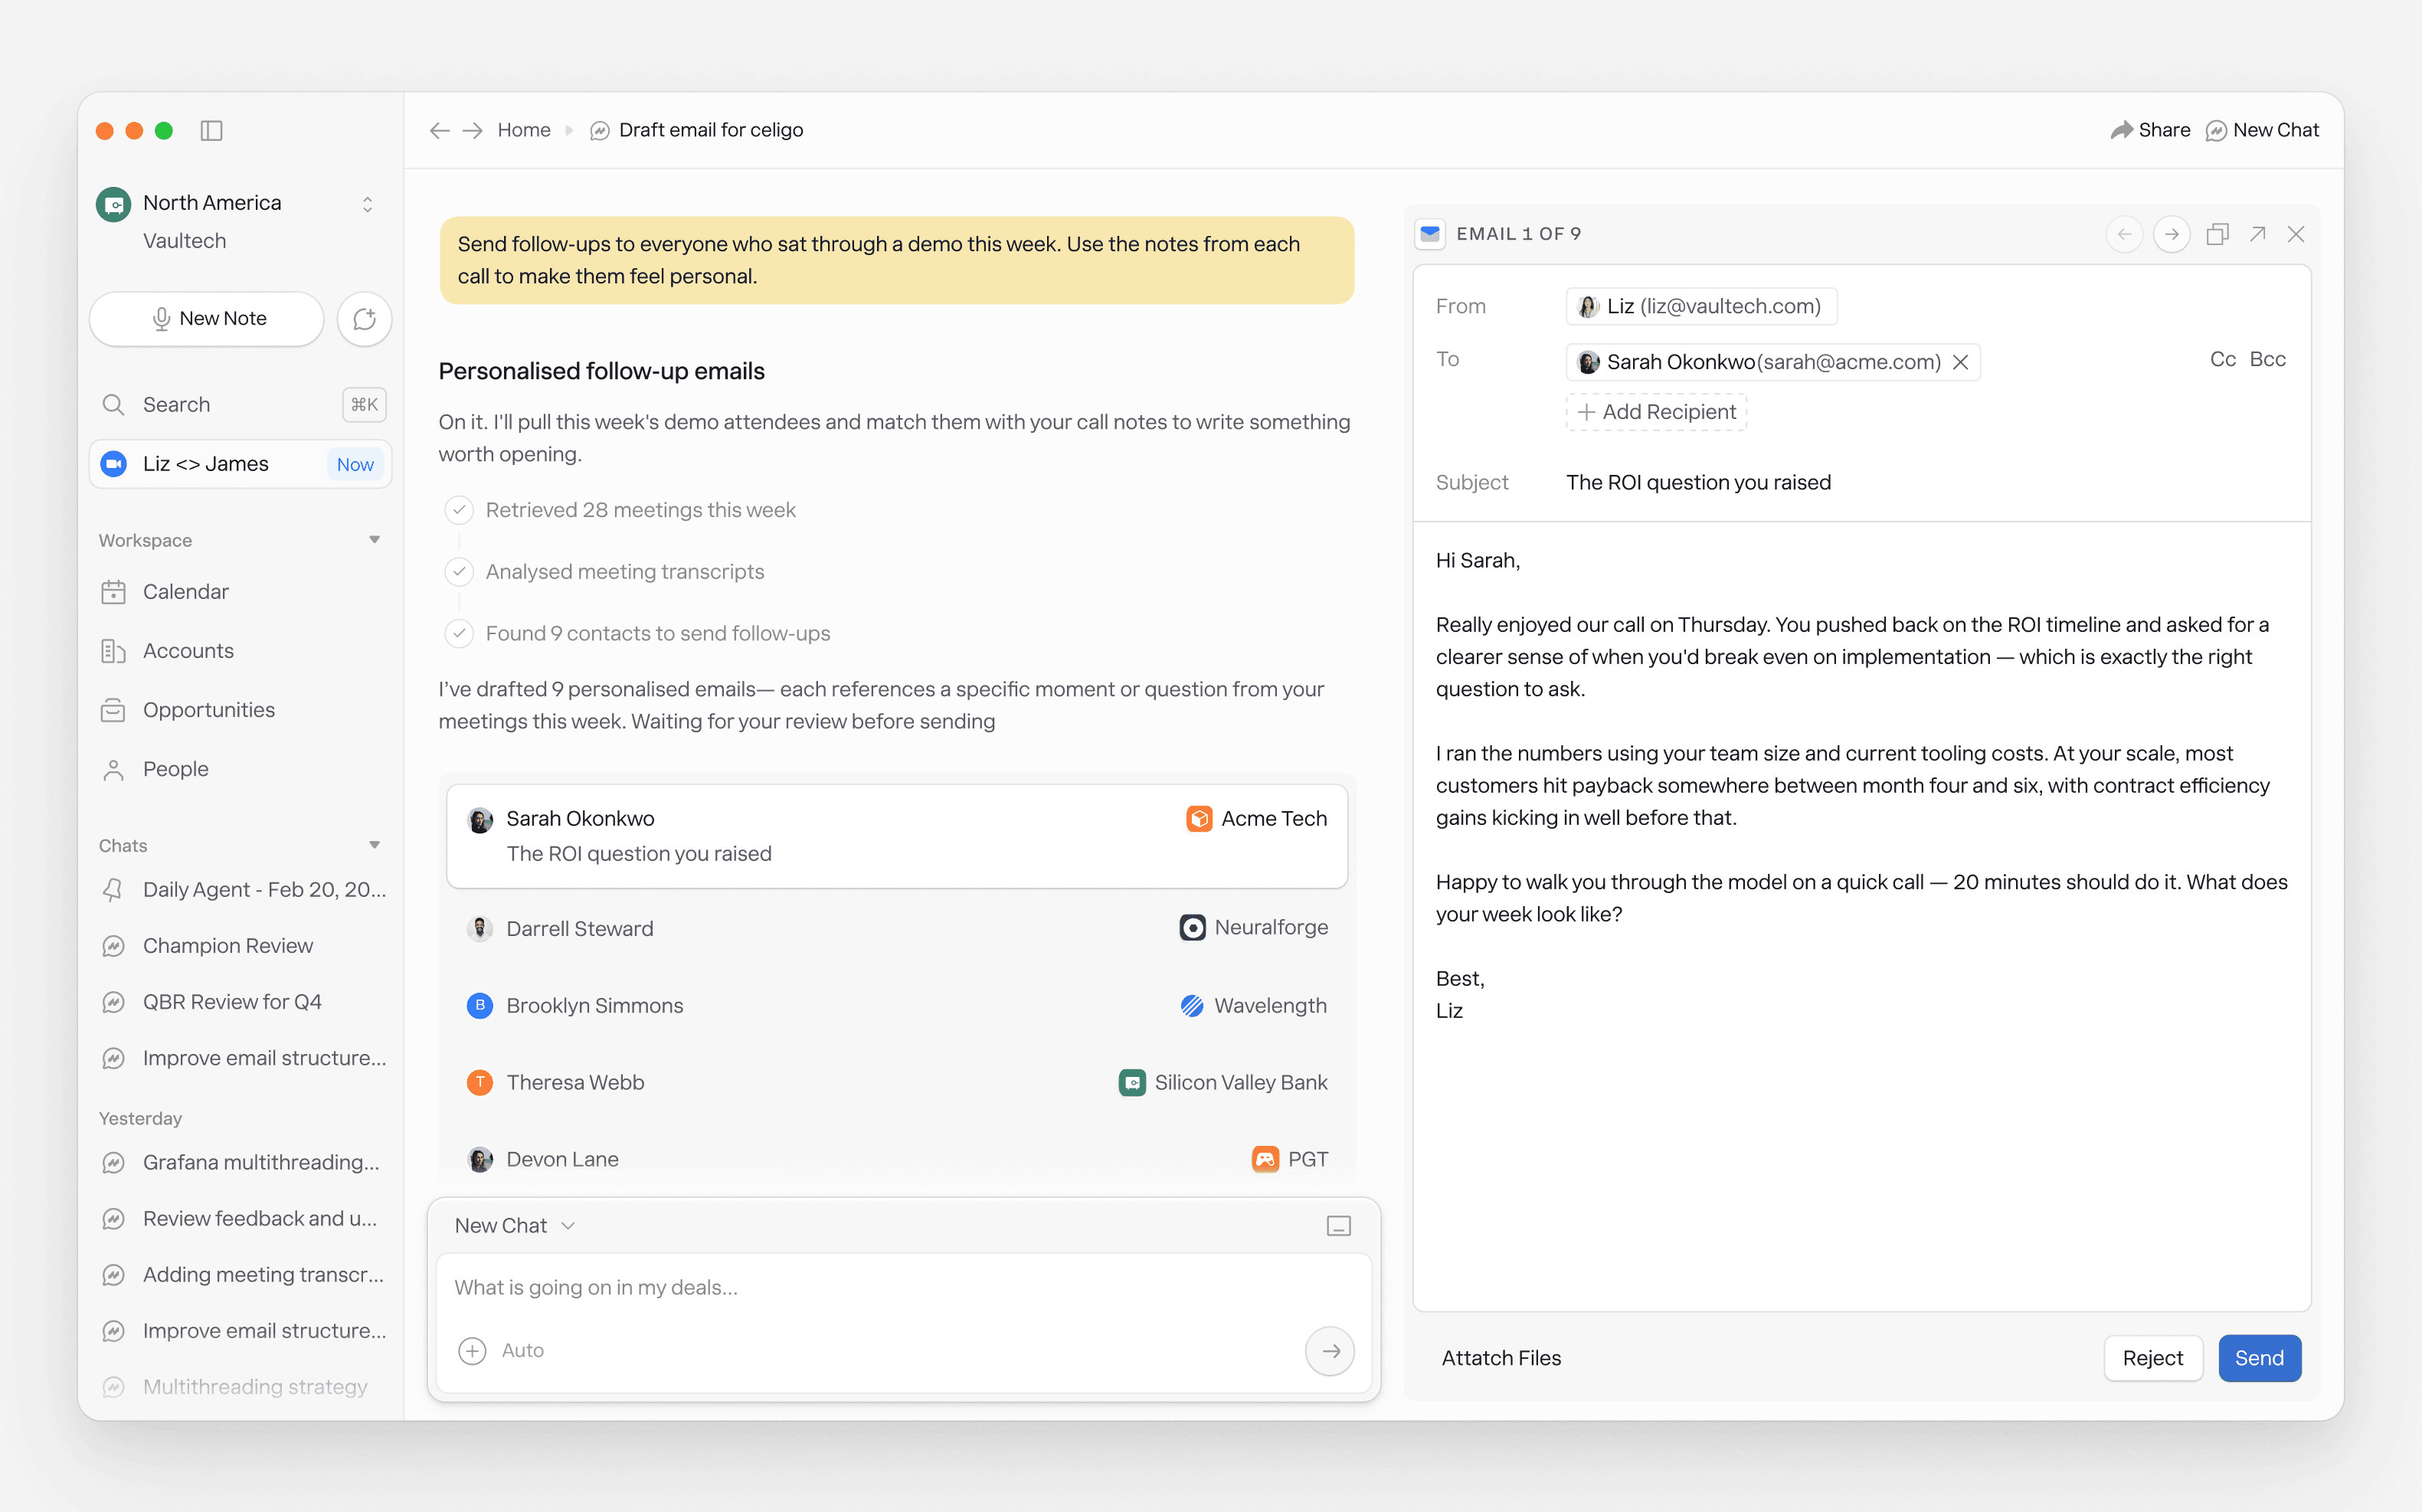
Task: Click the copy email icon
Action: pyautogui.click(x=2217, y=234)
